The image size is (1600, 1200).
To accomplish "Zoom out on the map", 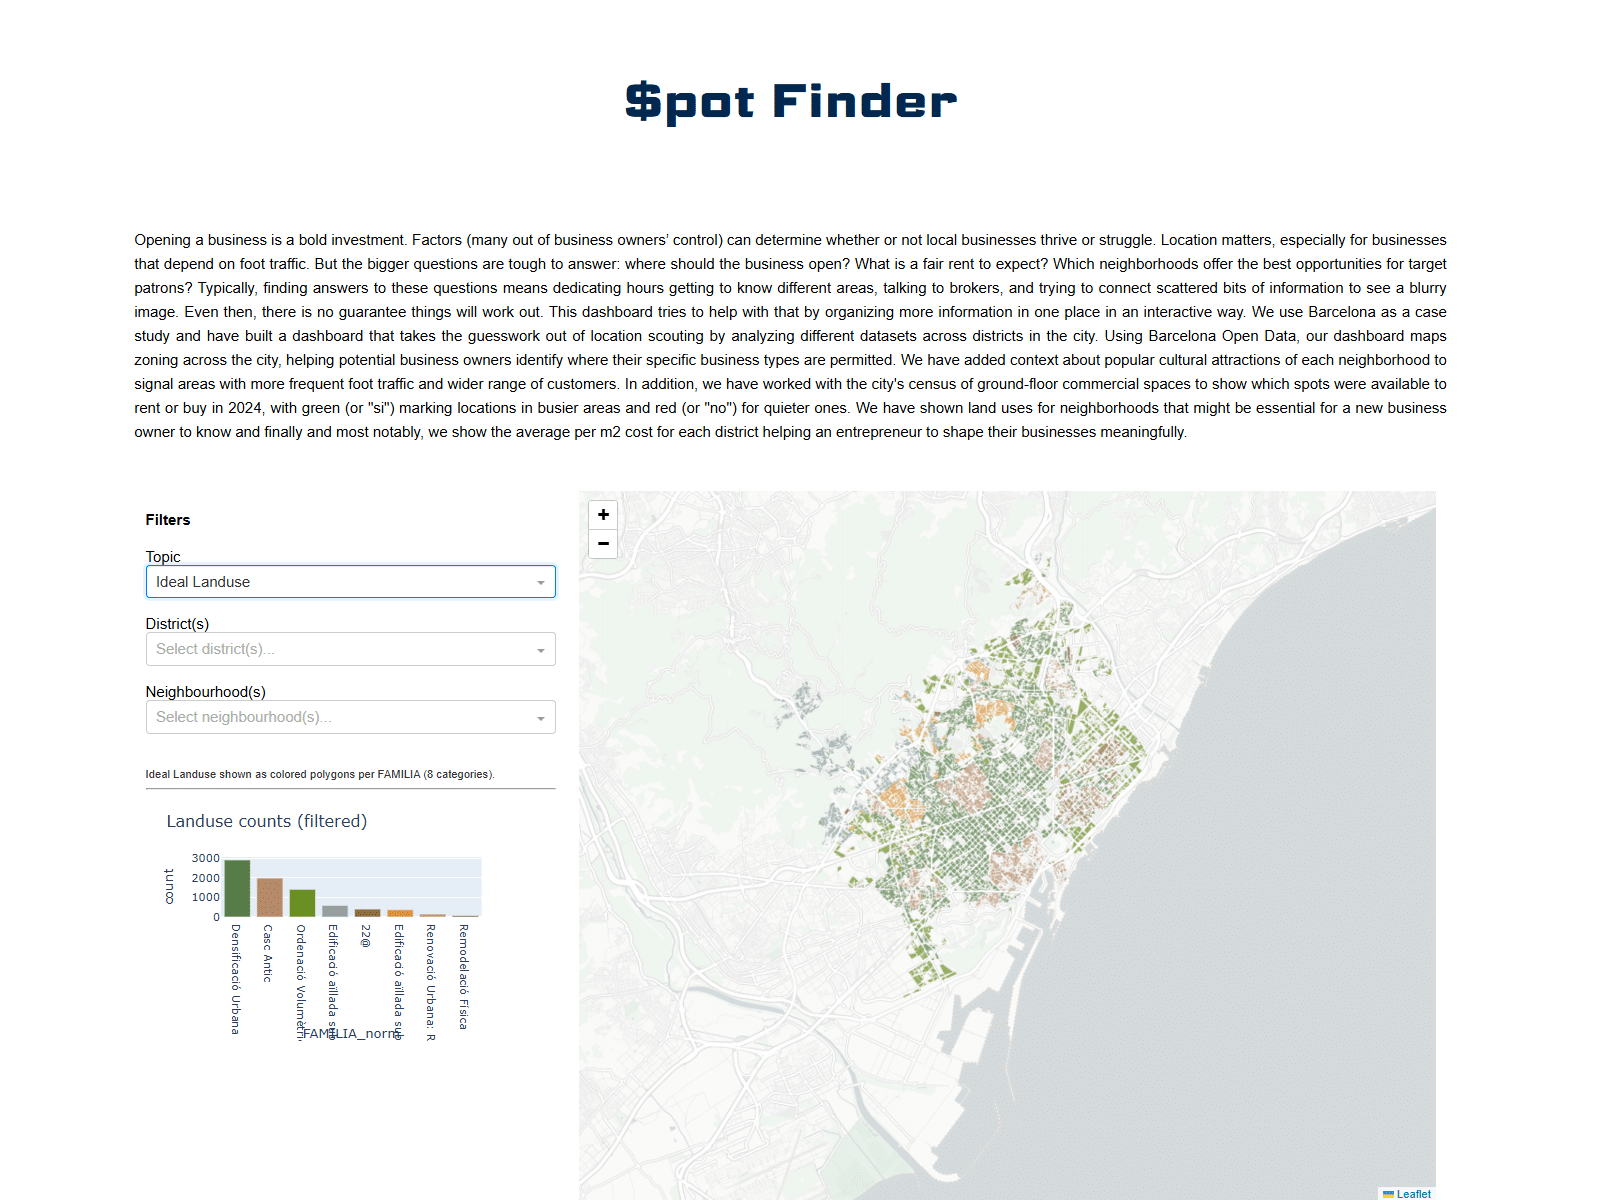I will coord(603,543).
